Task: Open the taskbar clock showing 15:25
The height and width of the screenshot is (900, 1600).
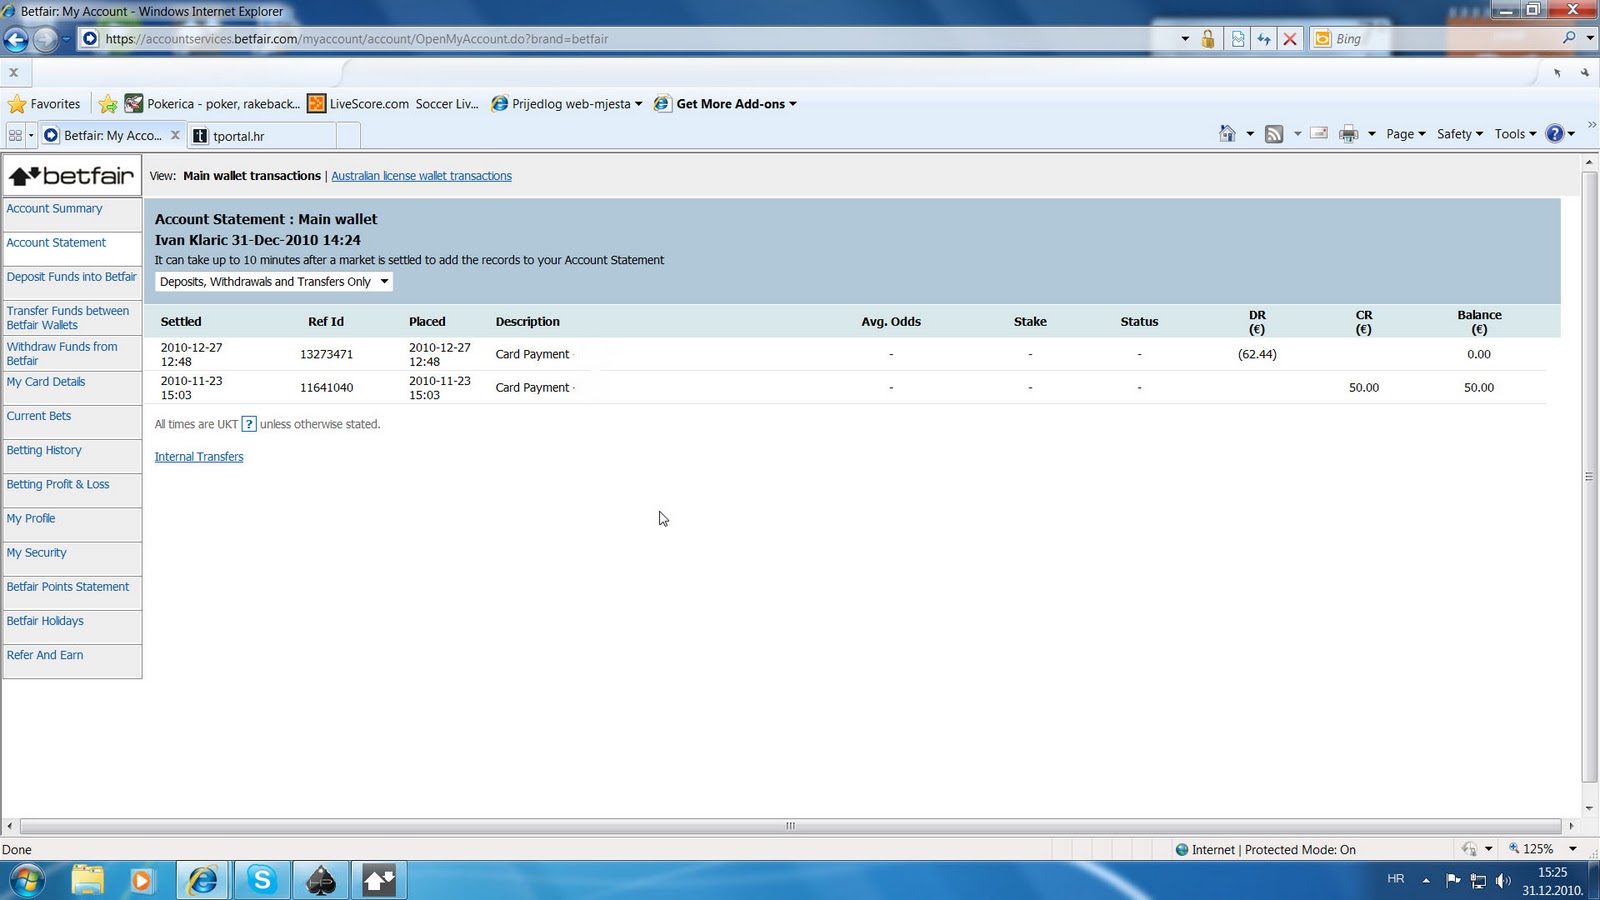Action: tap(1552, 881)
